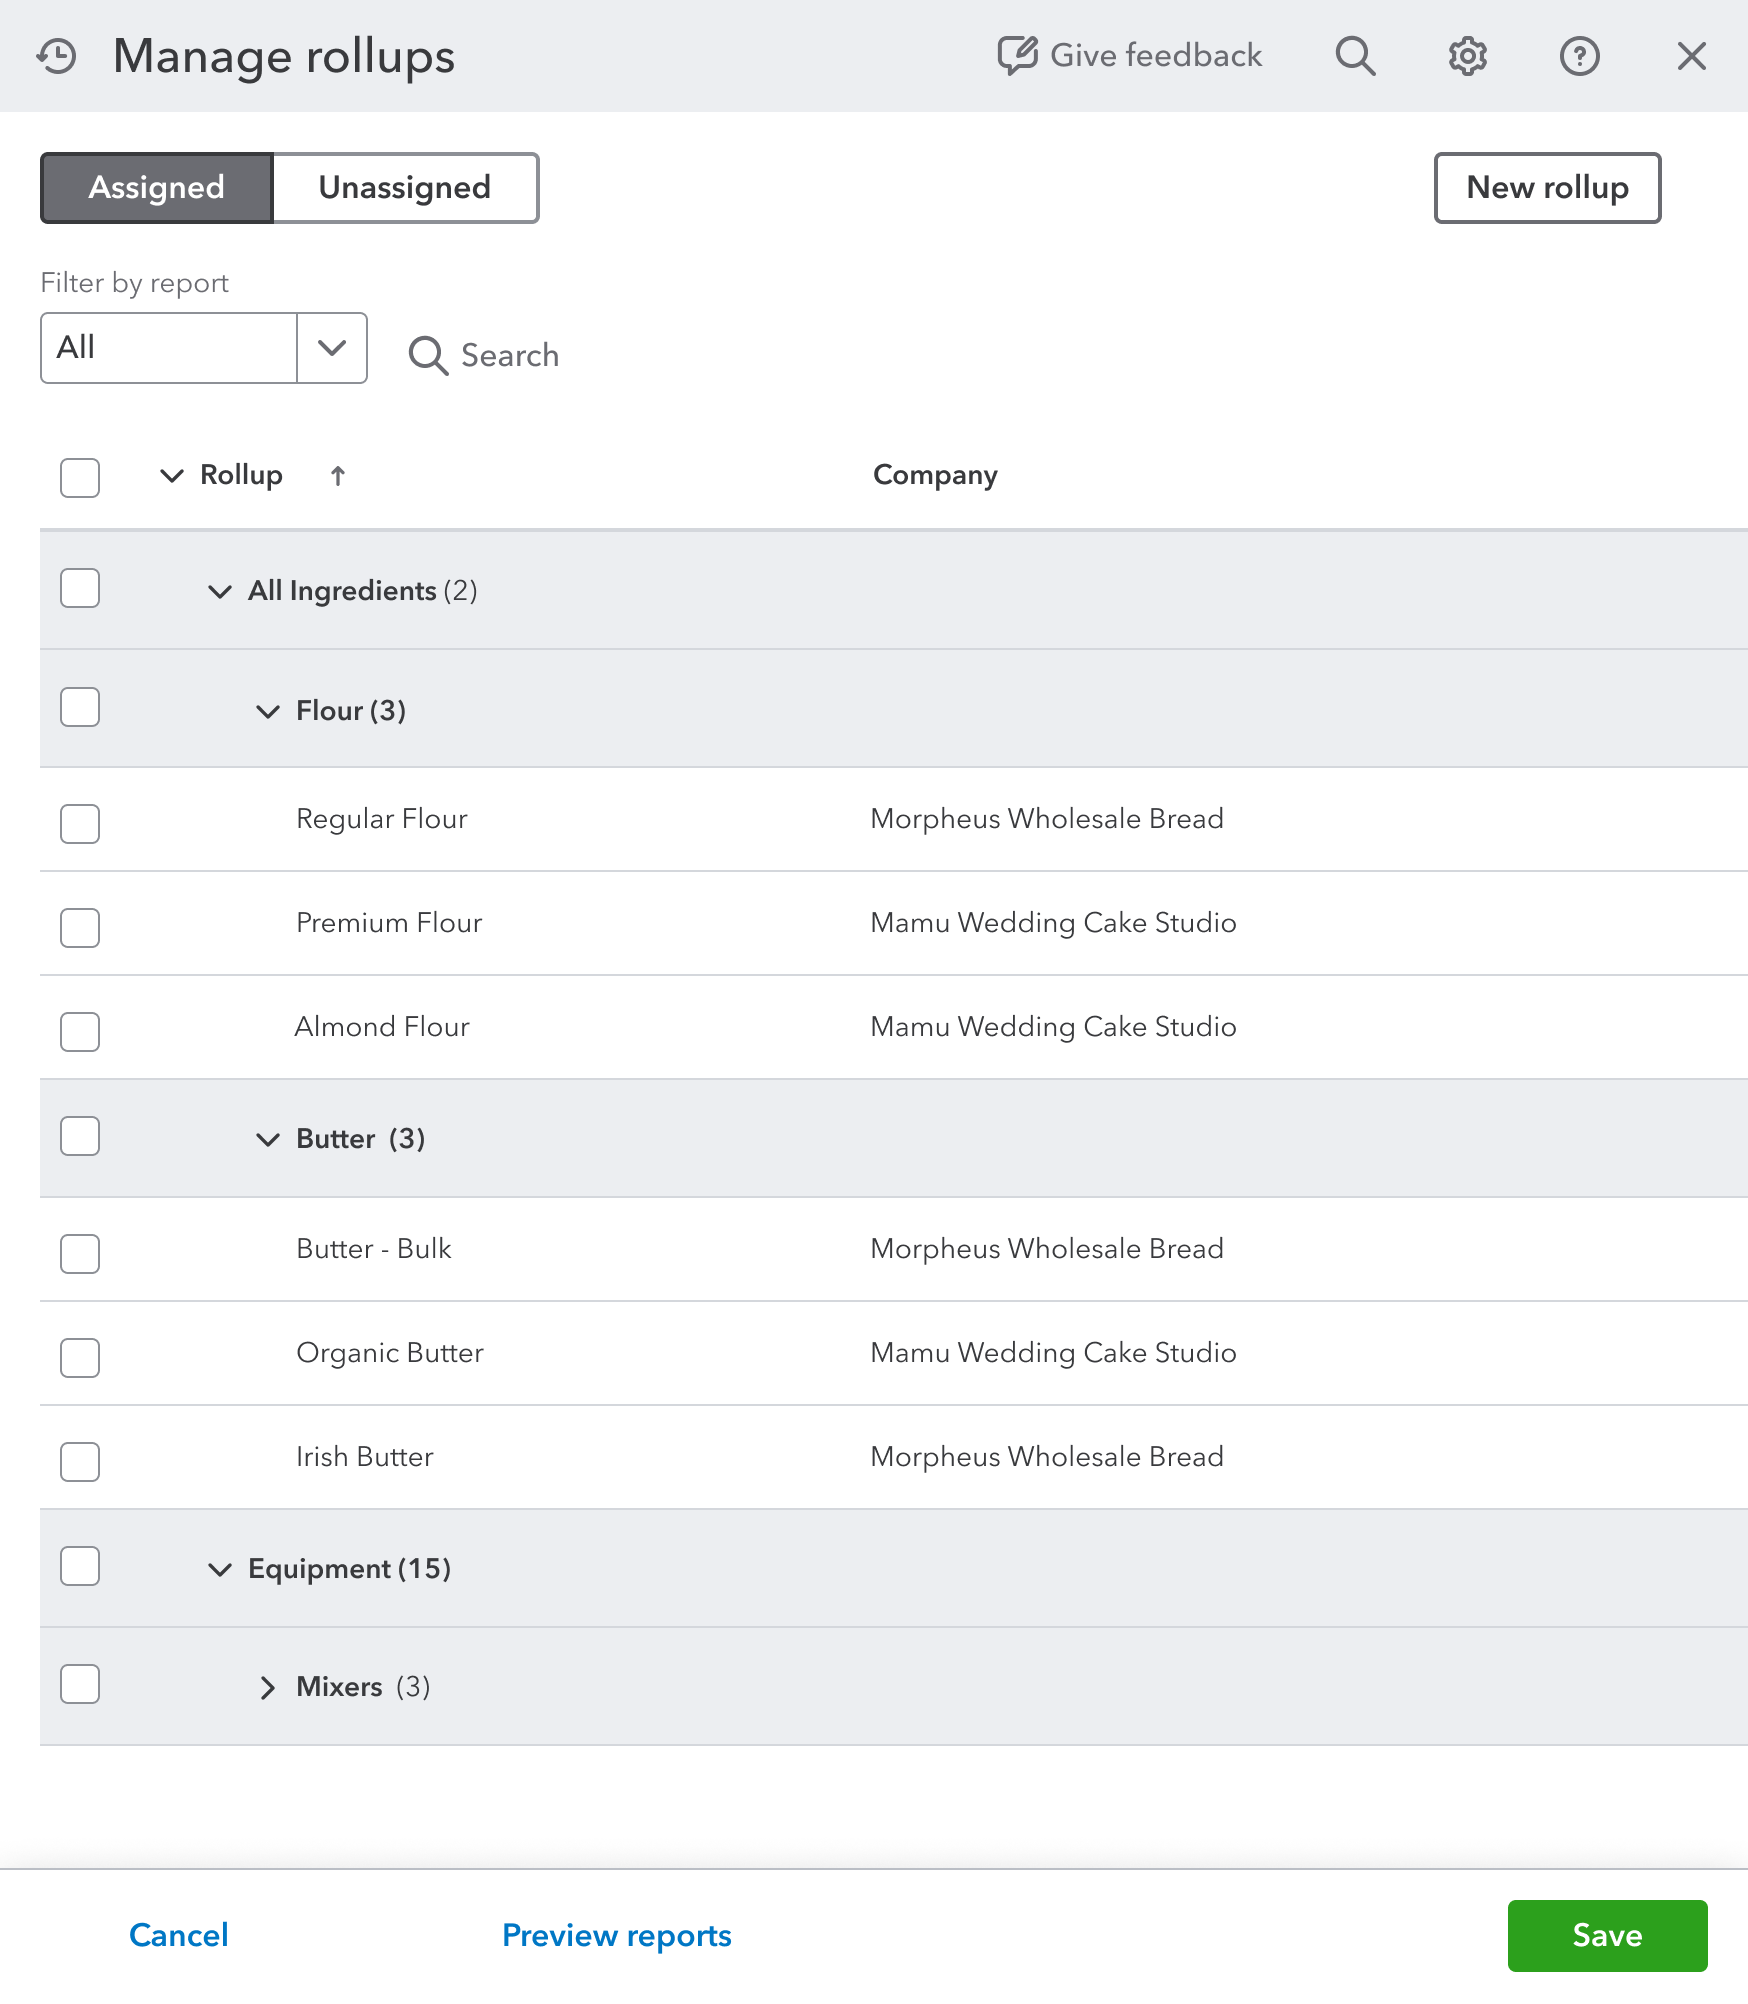
Task: Check the Equipment group checkbox
Action: 80,1566
